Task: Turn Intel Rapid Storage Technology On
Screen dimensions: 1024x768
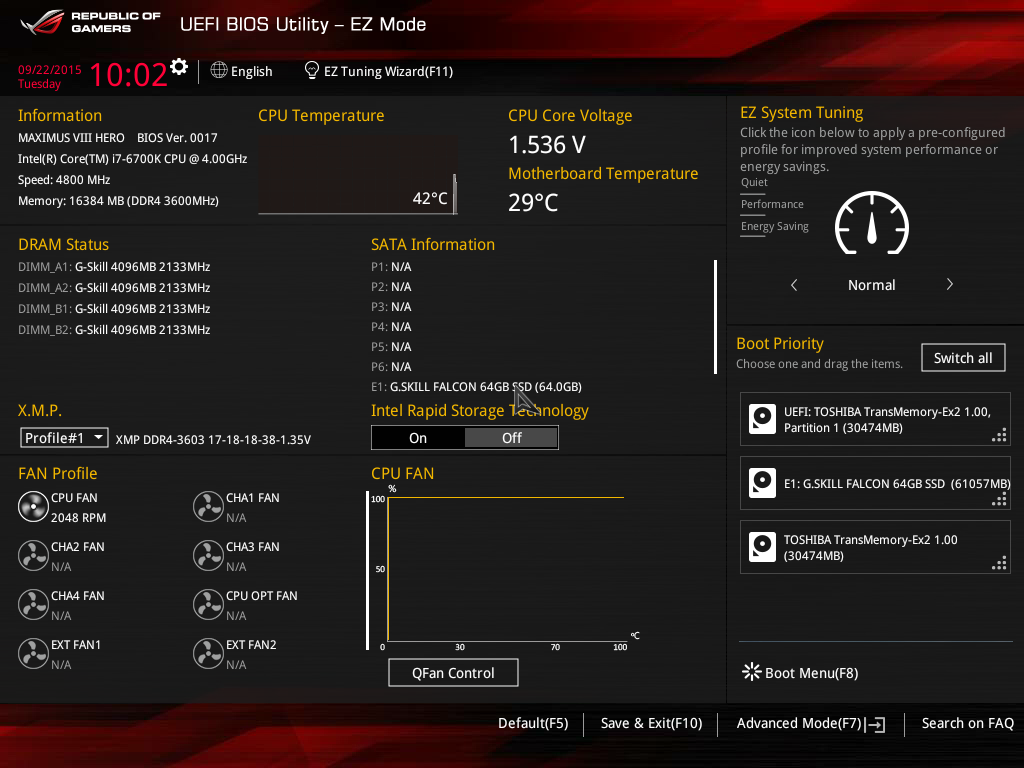Action: (418, 438)
